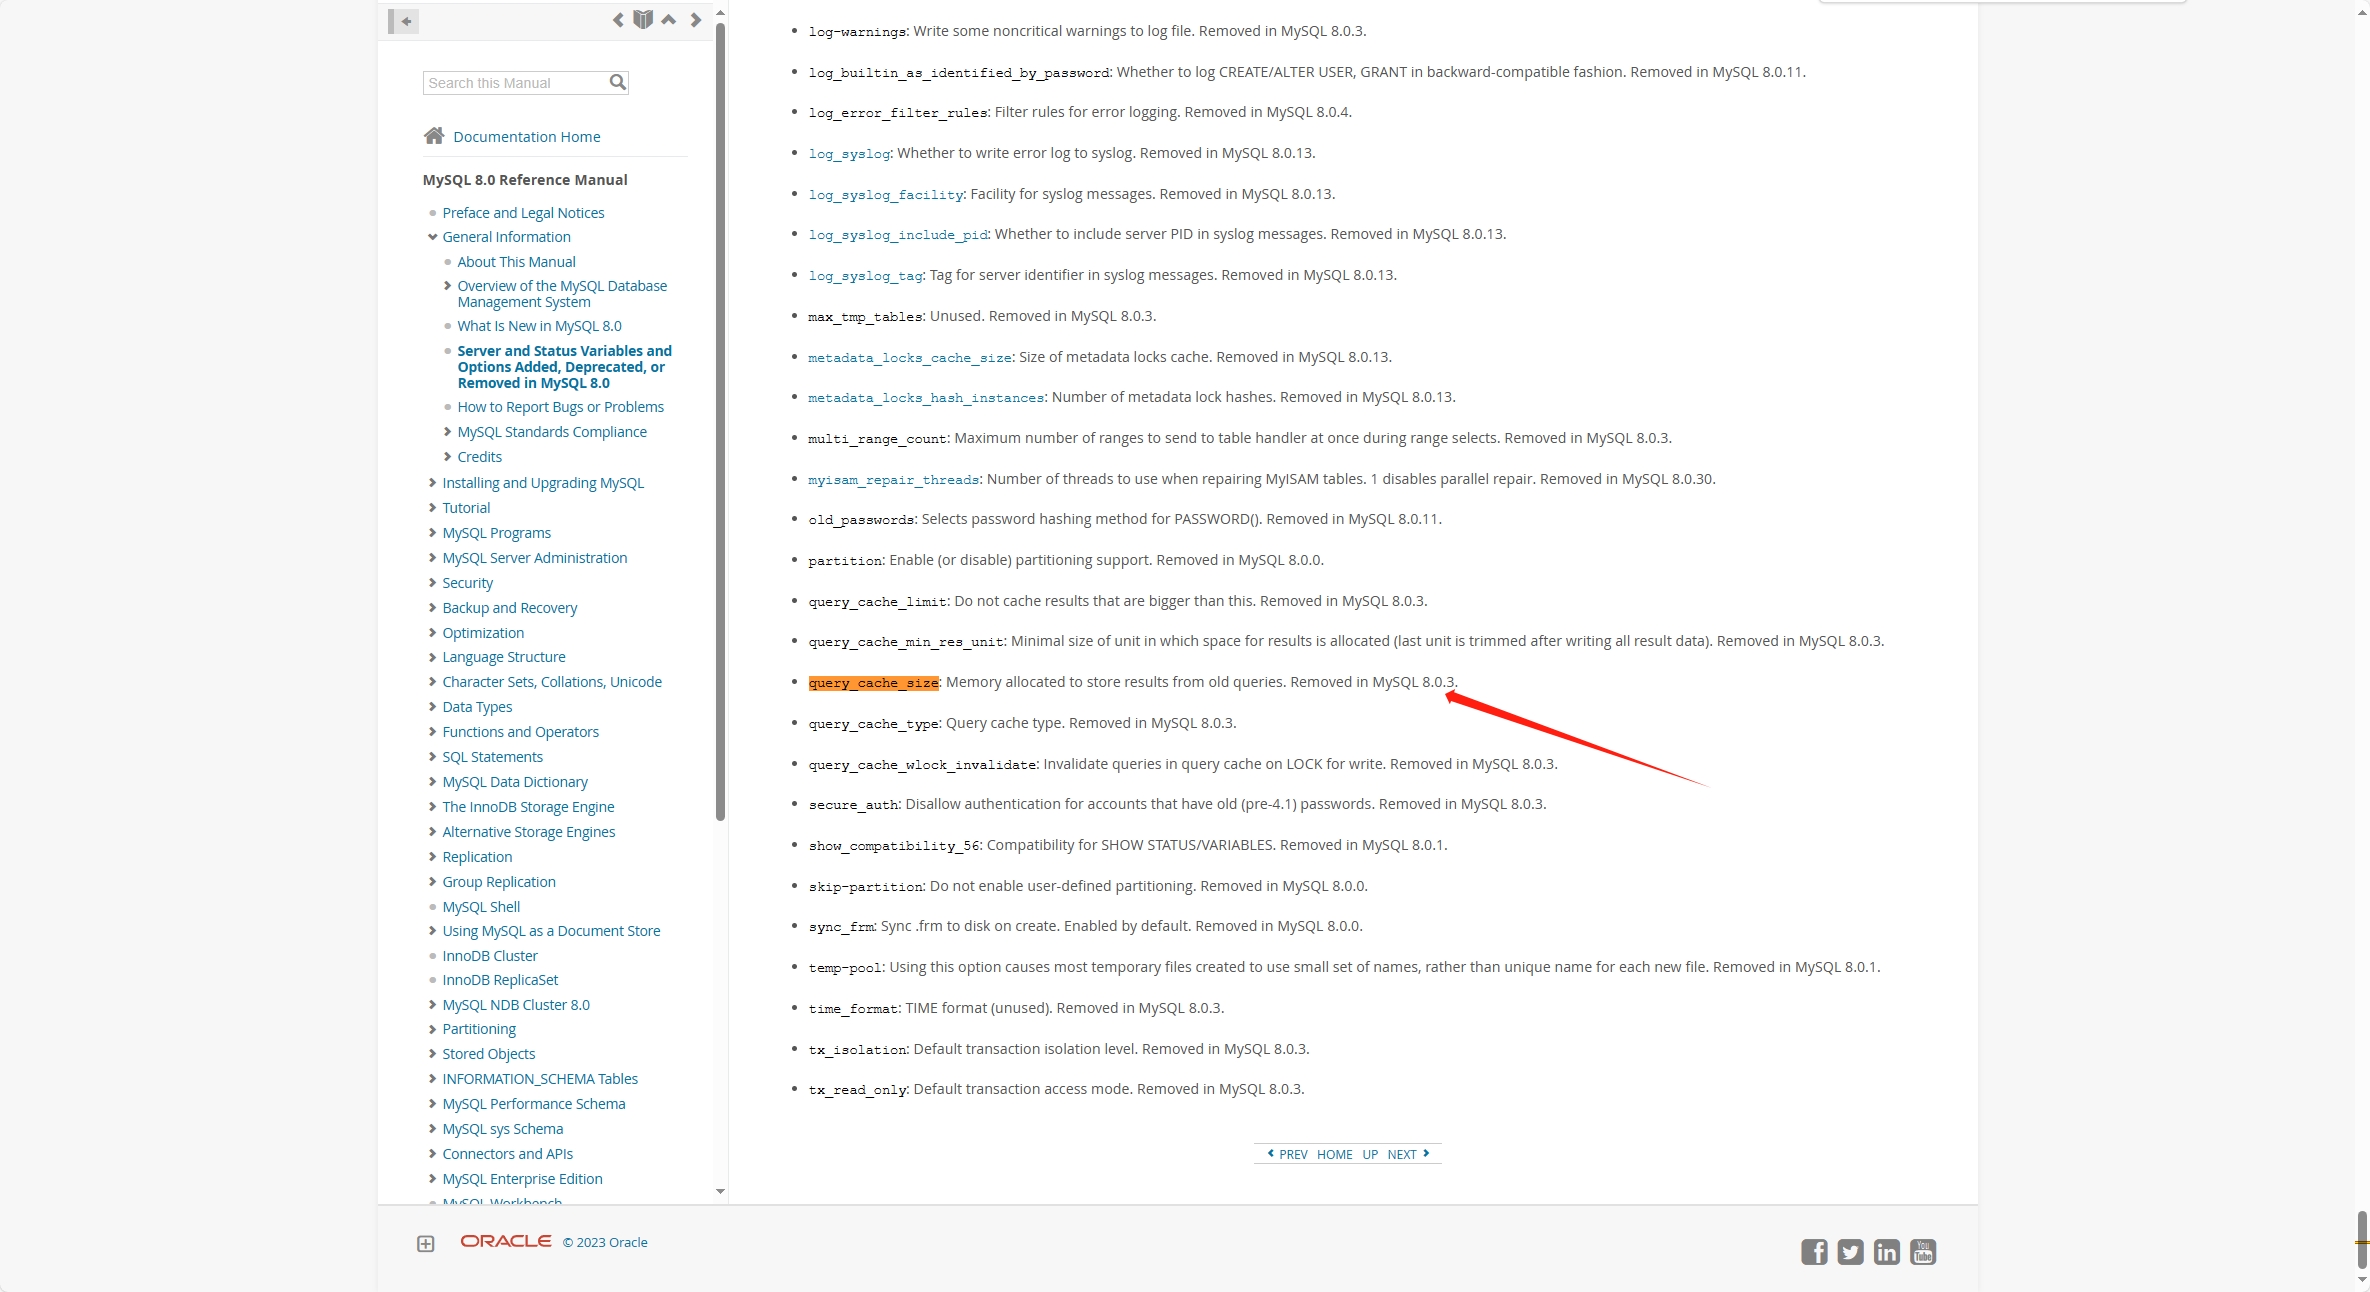Expand the Tutorial section

point(432,508)
